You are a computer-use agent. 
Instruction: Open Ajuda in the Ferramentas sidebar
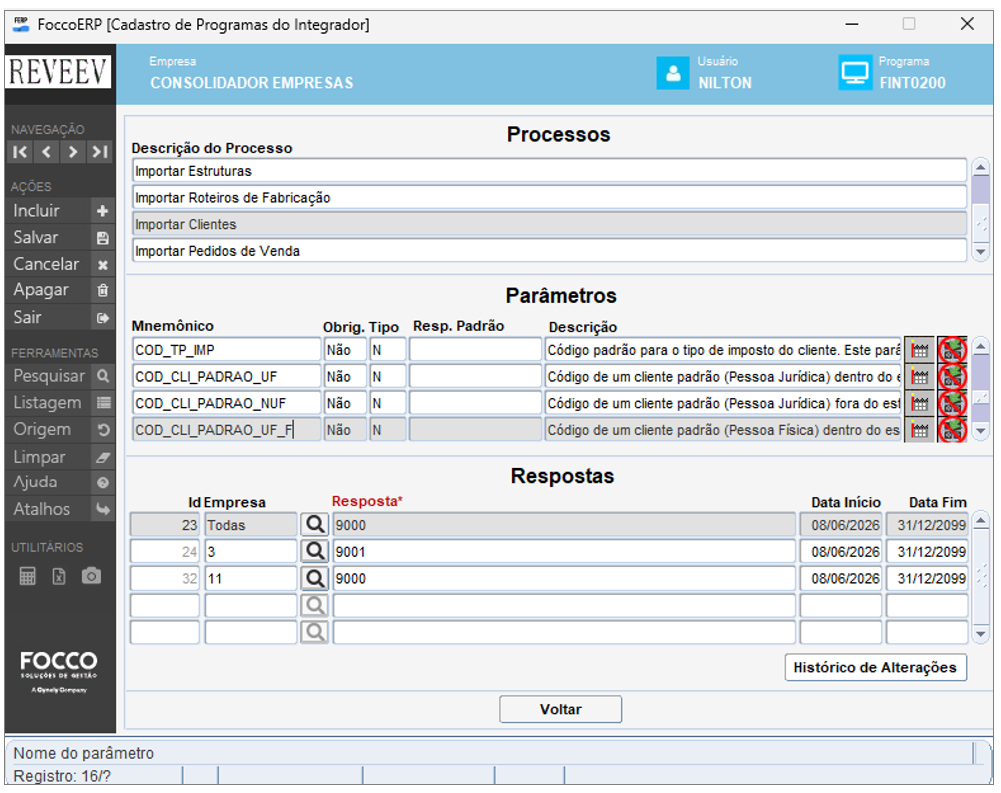pos(61,483)
